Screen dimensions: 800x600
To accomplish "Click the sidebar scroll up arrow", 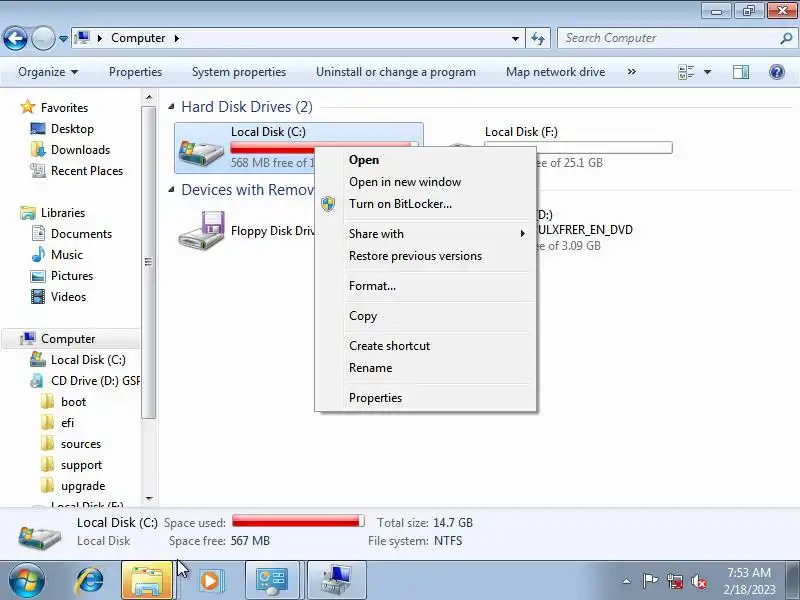I will click(x=148, y=97).
